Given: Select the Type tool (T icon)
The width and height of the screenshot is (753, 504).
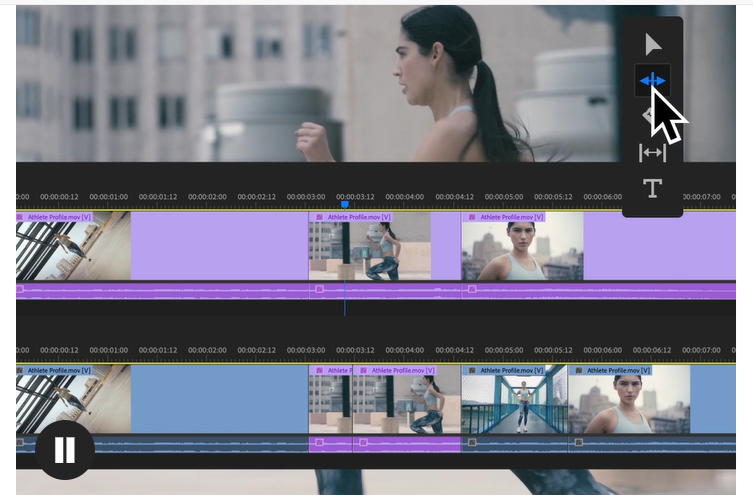Looking at the screenshot, I should click(652, 188).
